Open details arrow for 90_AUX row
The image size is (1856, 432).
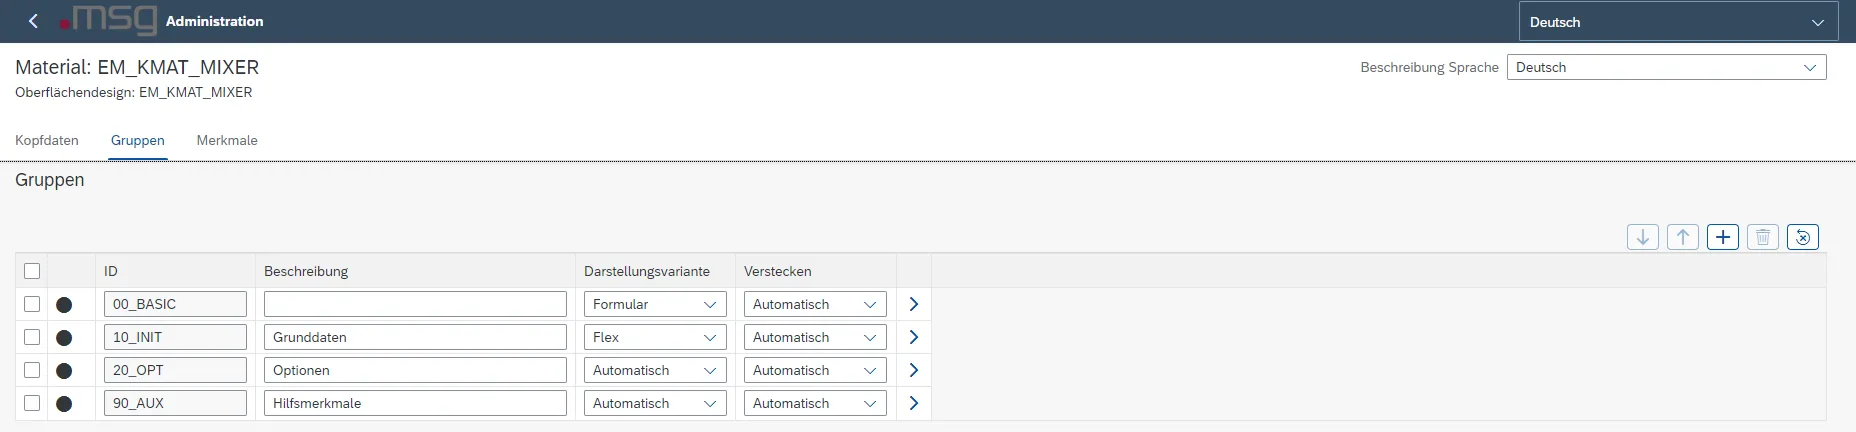[913, 403]
